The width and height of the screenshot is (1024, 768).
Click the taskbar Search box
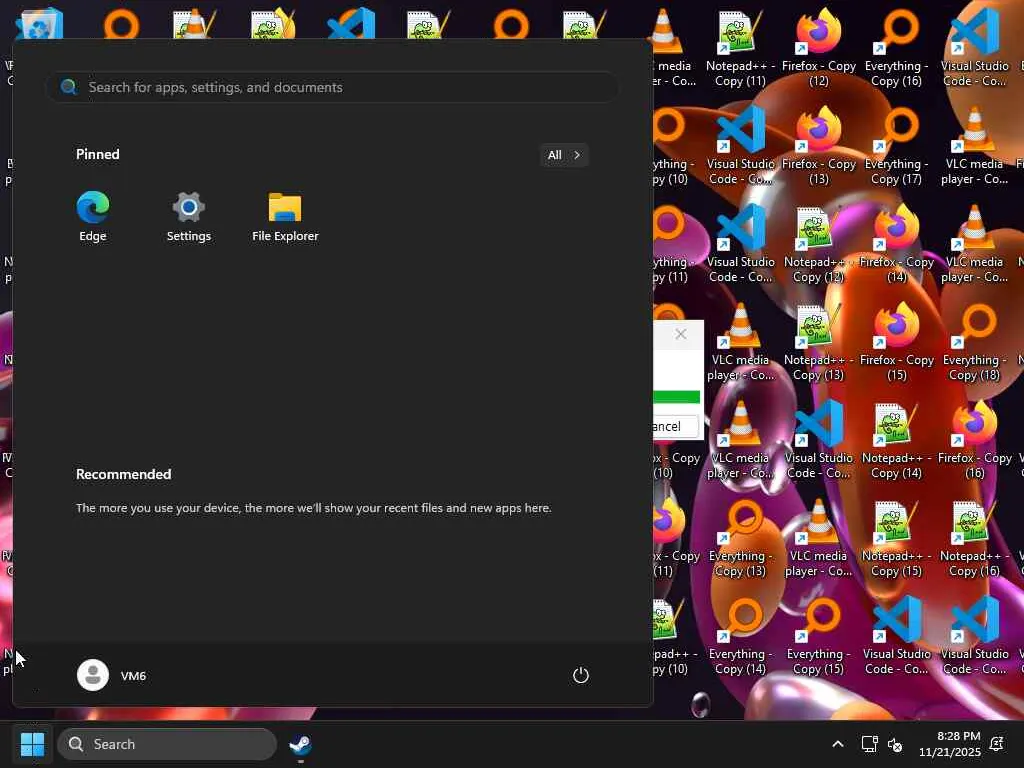pyautogui.click(x=167, y=744)
